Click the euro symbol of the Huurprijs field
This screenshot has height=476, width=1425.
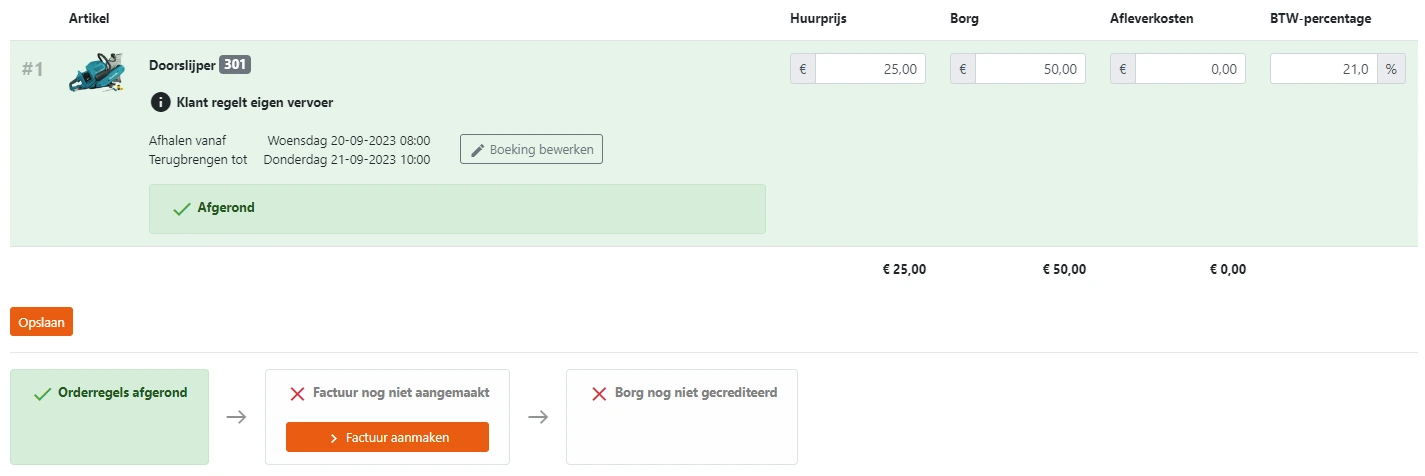click(x=803, y=69)
